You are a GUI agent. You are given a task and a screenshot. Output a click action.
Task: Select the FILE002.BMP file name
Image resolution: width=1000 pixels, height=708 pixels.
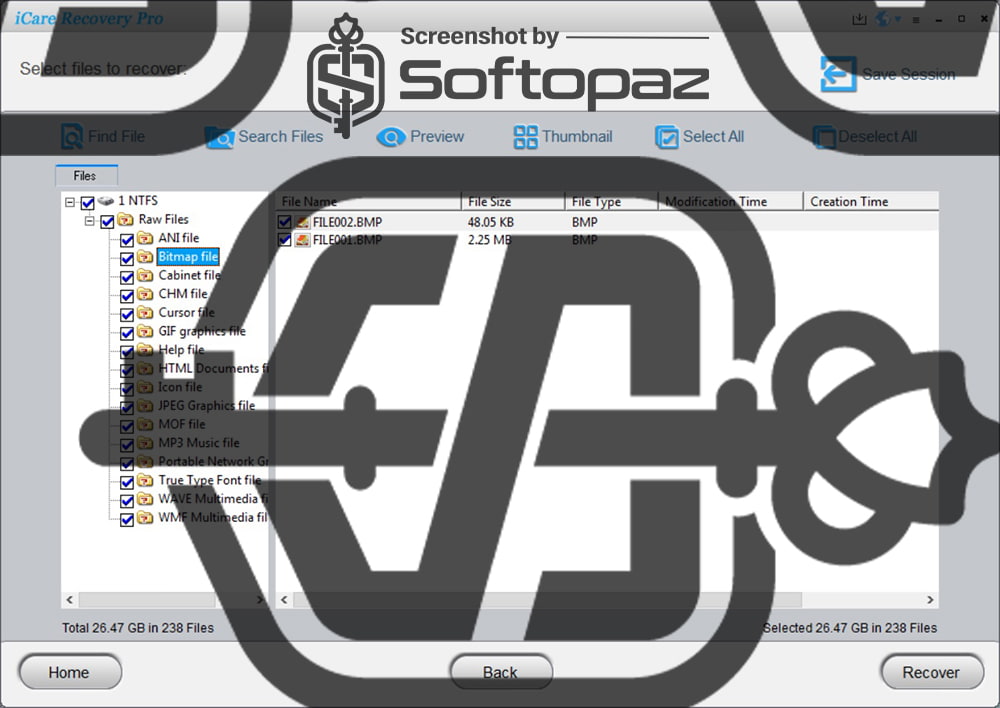coord(348,222)
